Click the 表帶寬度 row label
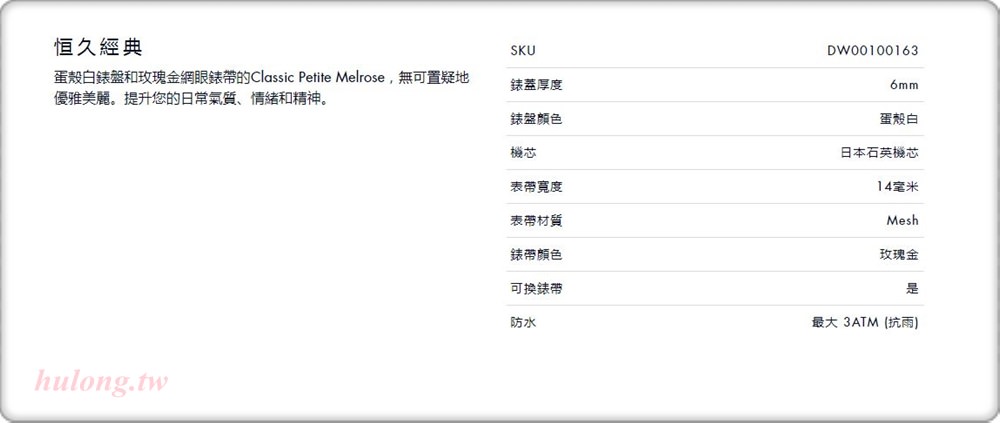The height and width of the screenshot is (423, 1000). pyautogui.click(x=536, y=187)
